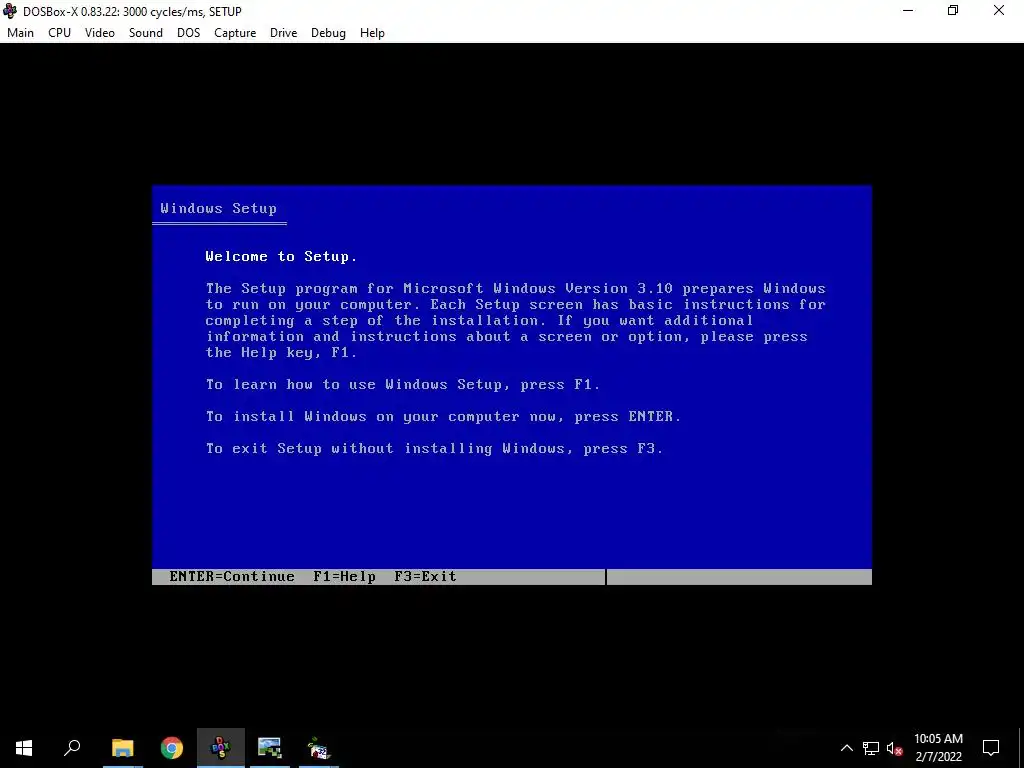Launch Google Chrome from the taskbar
Screen dimensions: 1024x768
point(172,748)
